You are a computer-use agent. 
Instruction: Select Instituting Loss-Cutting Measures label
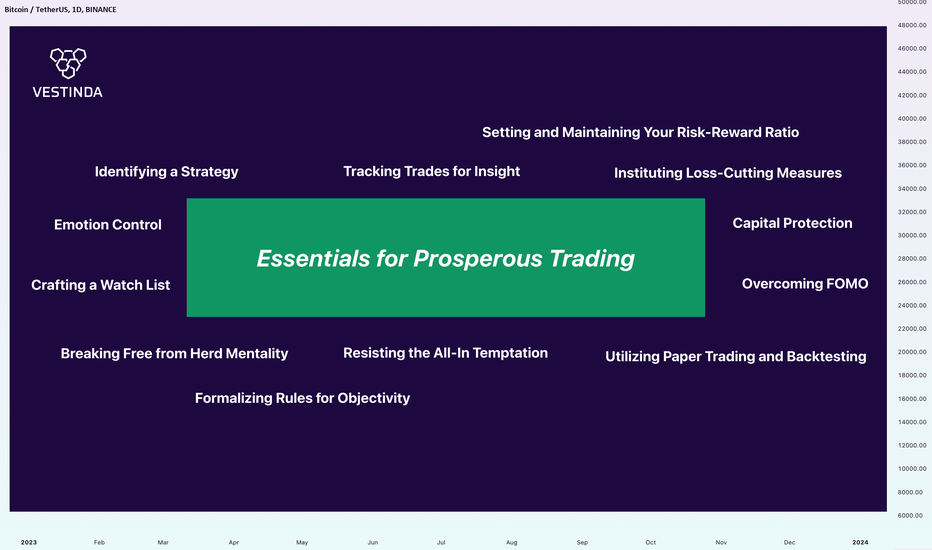click(x=728, y=173)
